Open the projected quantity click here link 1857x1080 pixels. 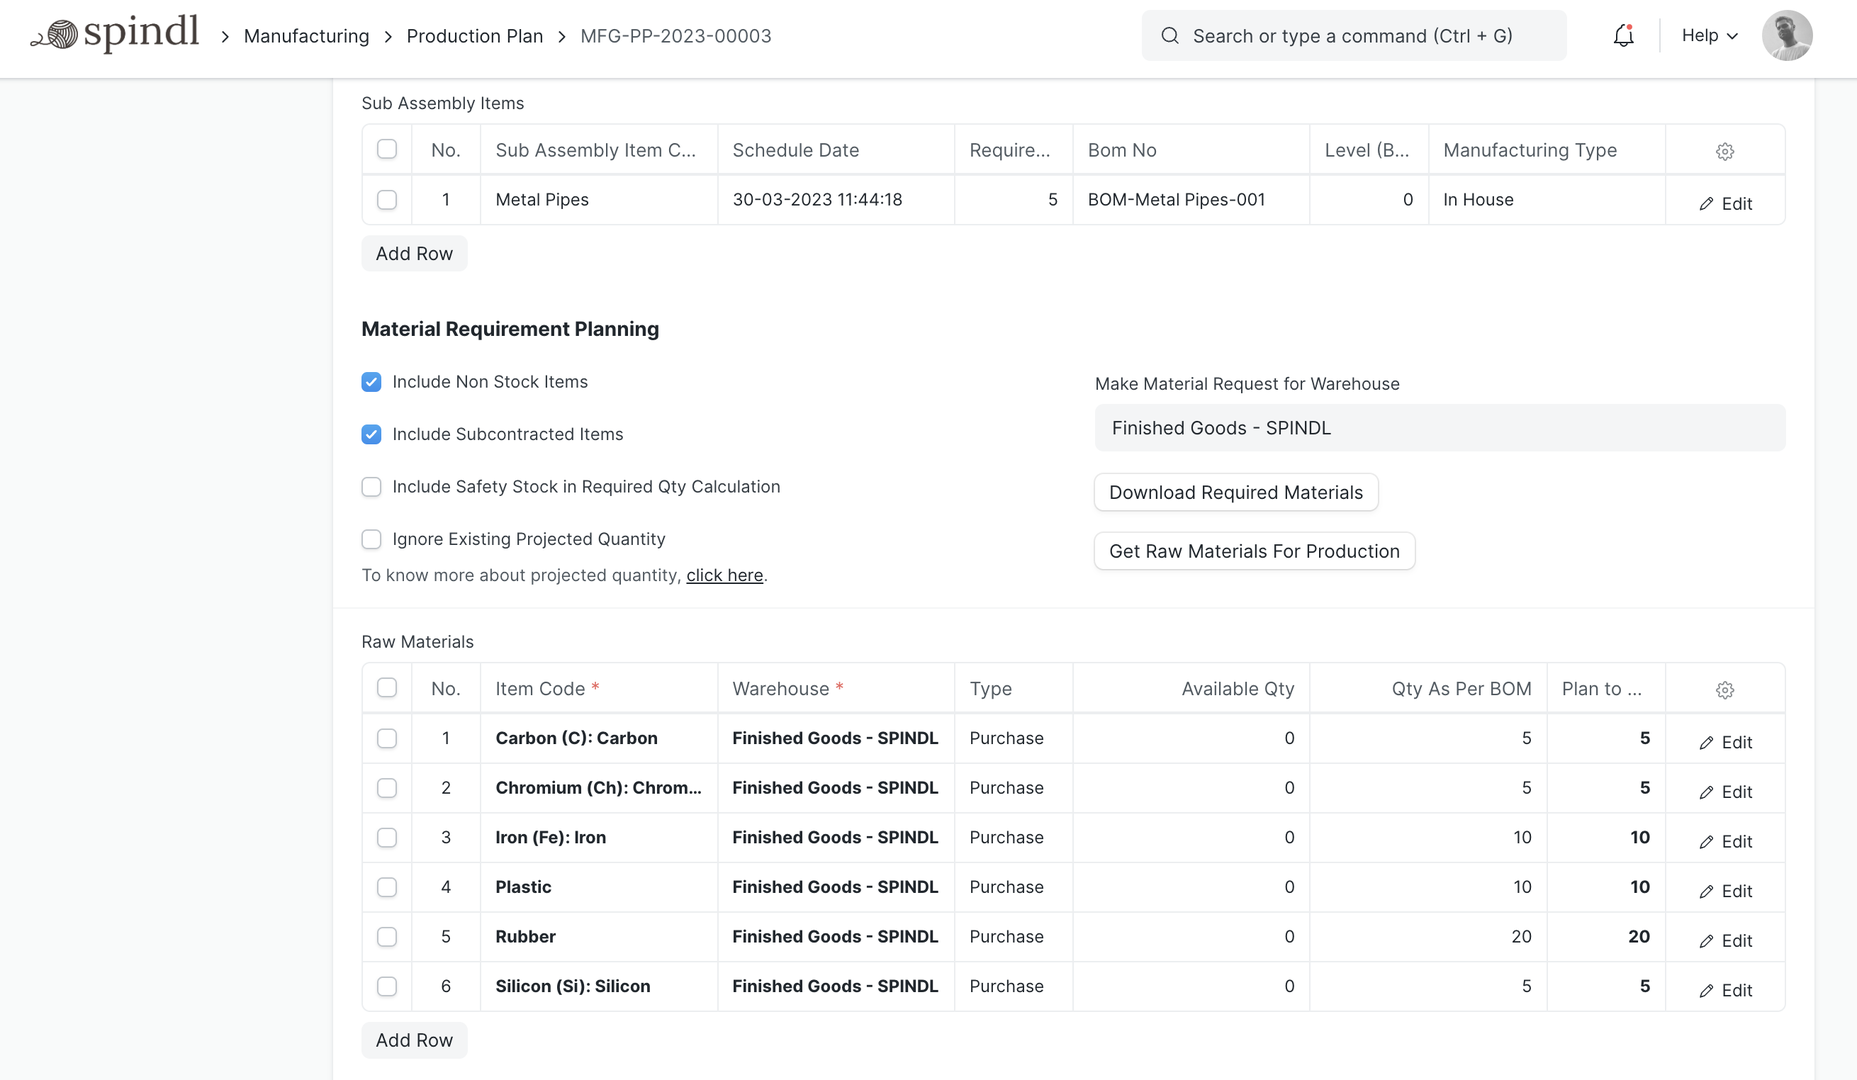point(724,575)
